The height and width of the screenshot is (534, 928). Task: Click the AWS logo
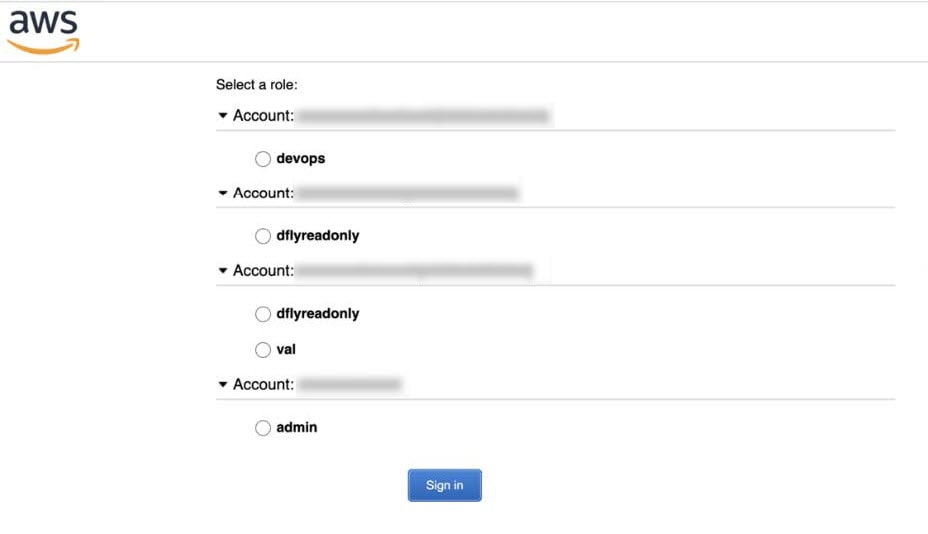[x=43, y=32]
